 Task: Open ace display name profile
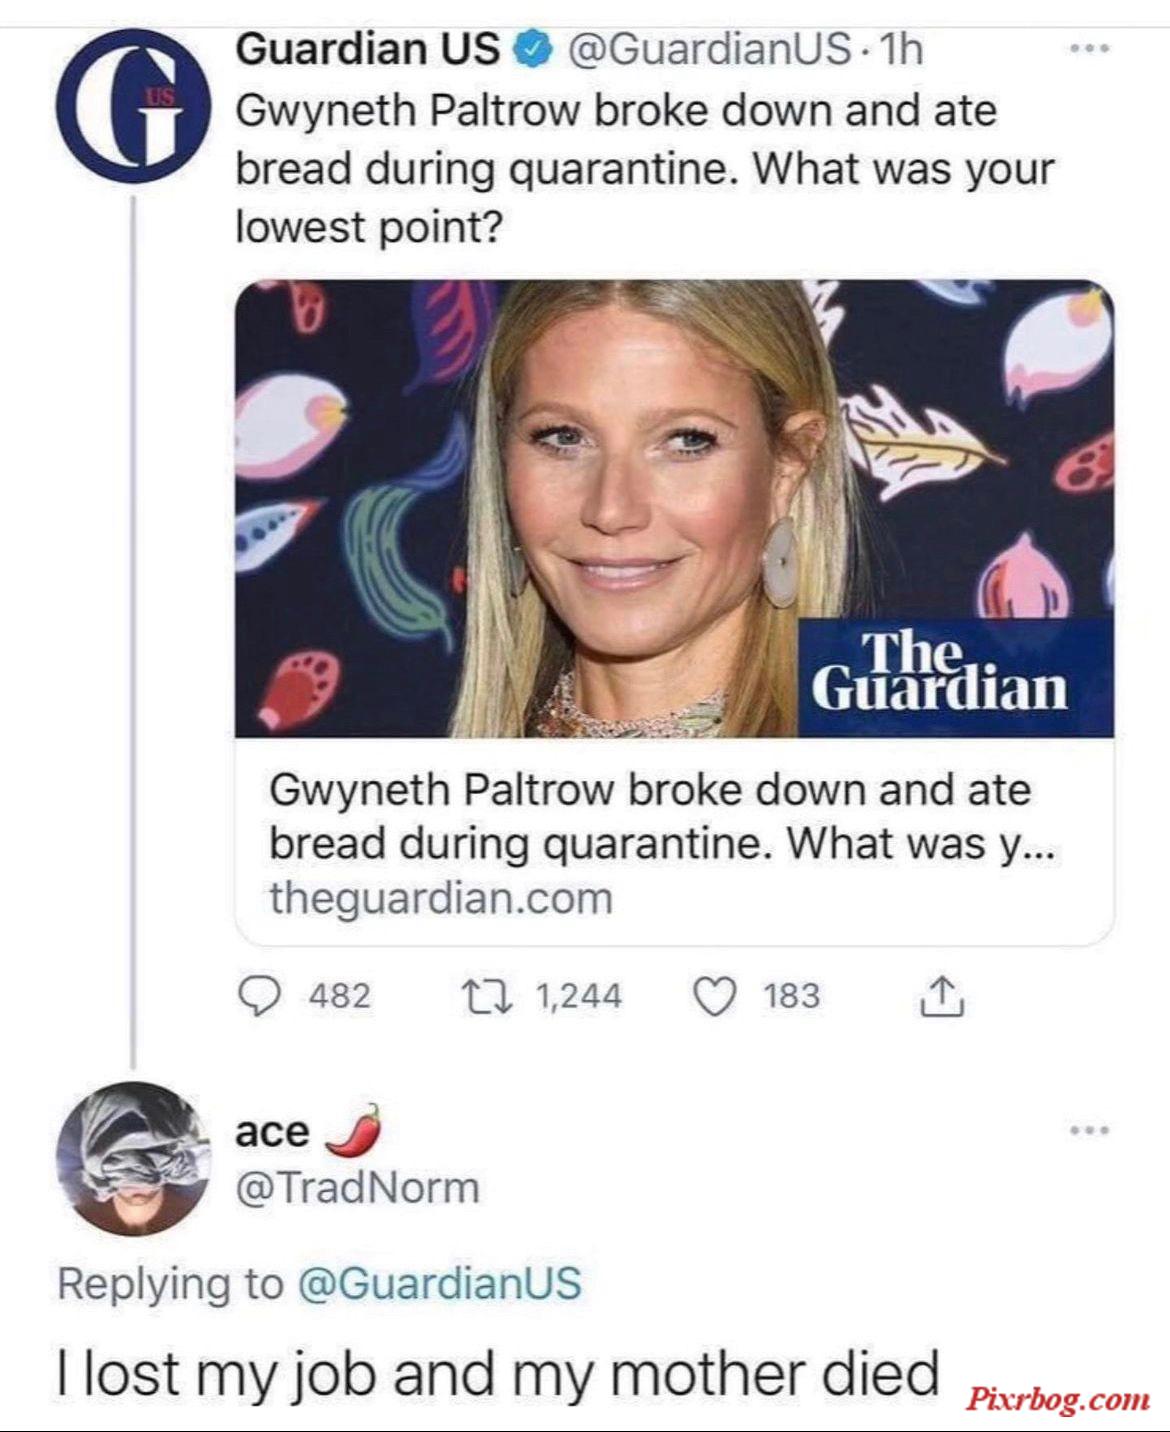pyautogui.click(x=272, y=1132)
